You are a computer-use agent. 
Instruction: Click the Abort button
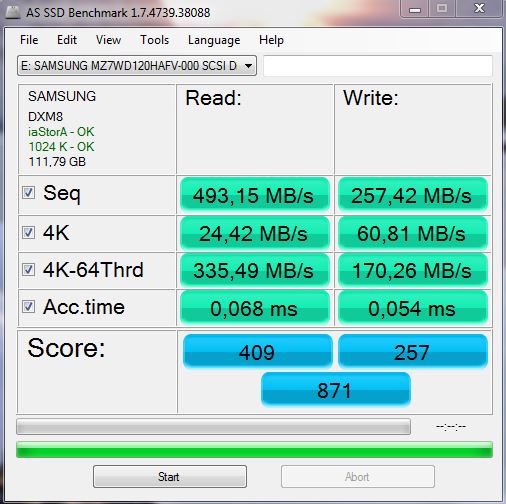click(358, 477)
